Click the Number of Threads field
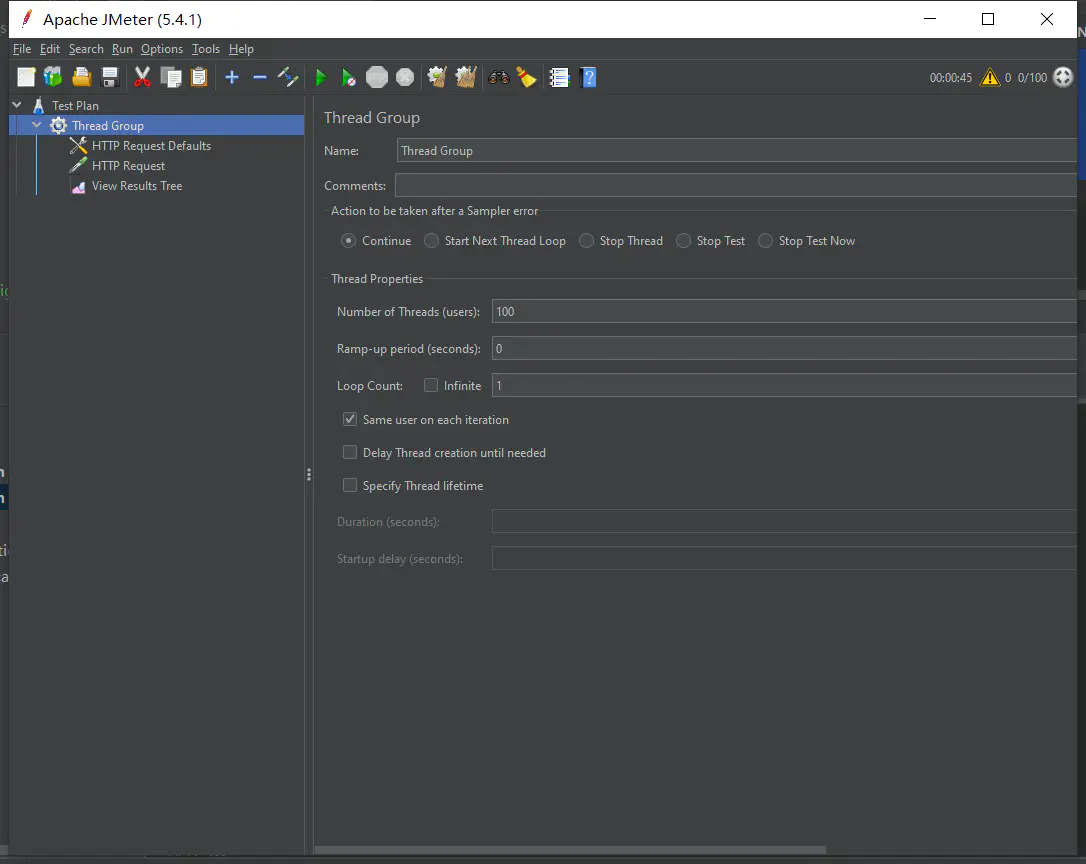1086x864 pixels. click(784, 311)
